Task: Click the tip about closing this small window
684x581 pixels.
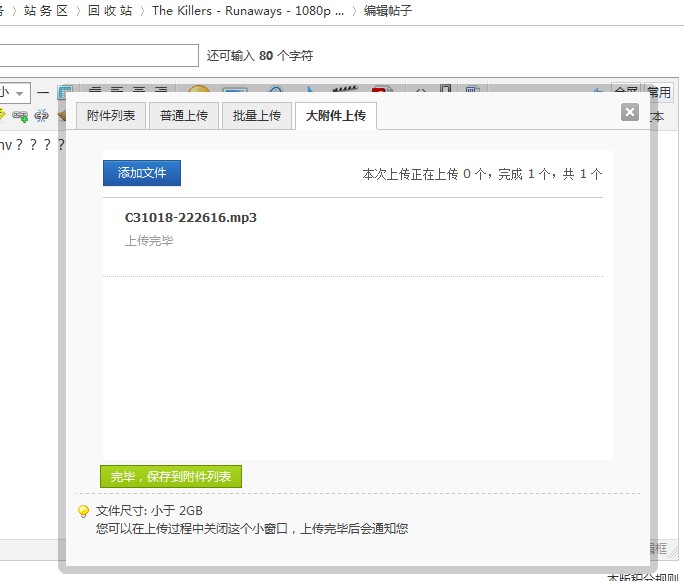Action: click(252, 529)
